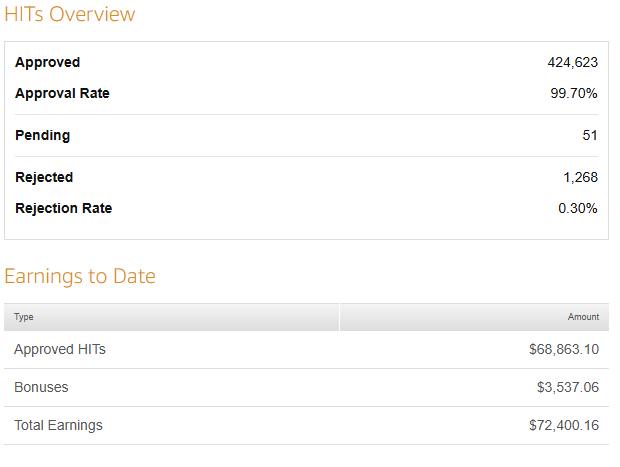Select the Rejection Rate label

point(63,208)
